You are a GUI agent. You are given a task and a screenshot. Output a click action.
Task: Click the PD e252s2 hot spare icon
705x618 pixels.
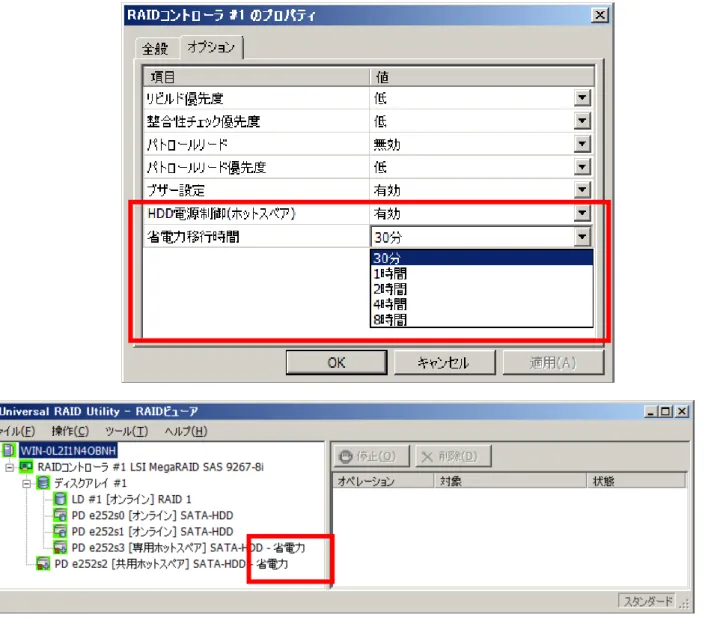coord(43,564)
